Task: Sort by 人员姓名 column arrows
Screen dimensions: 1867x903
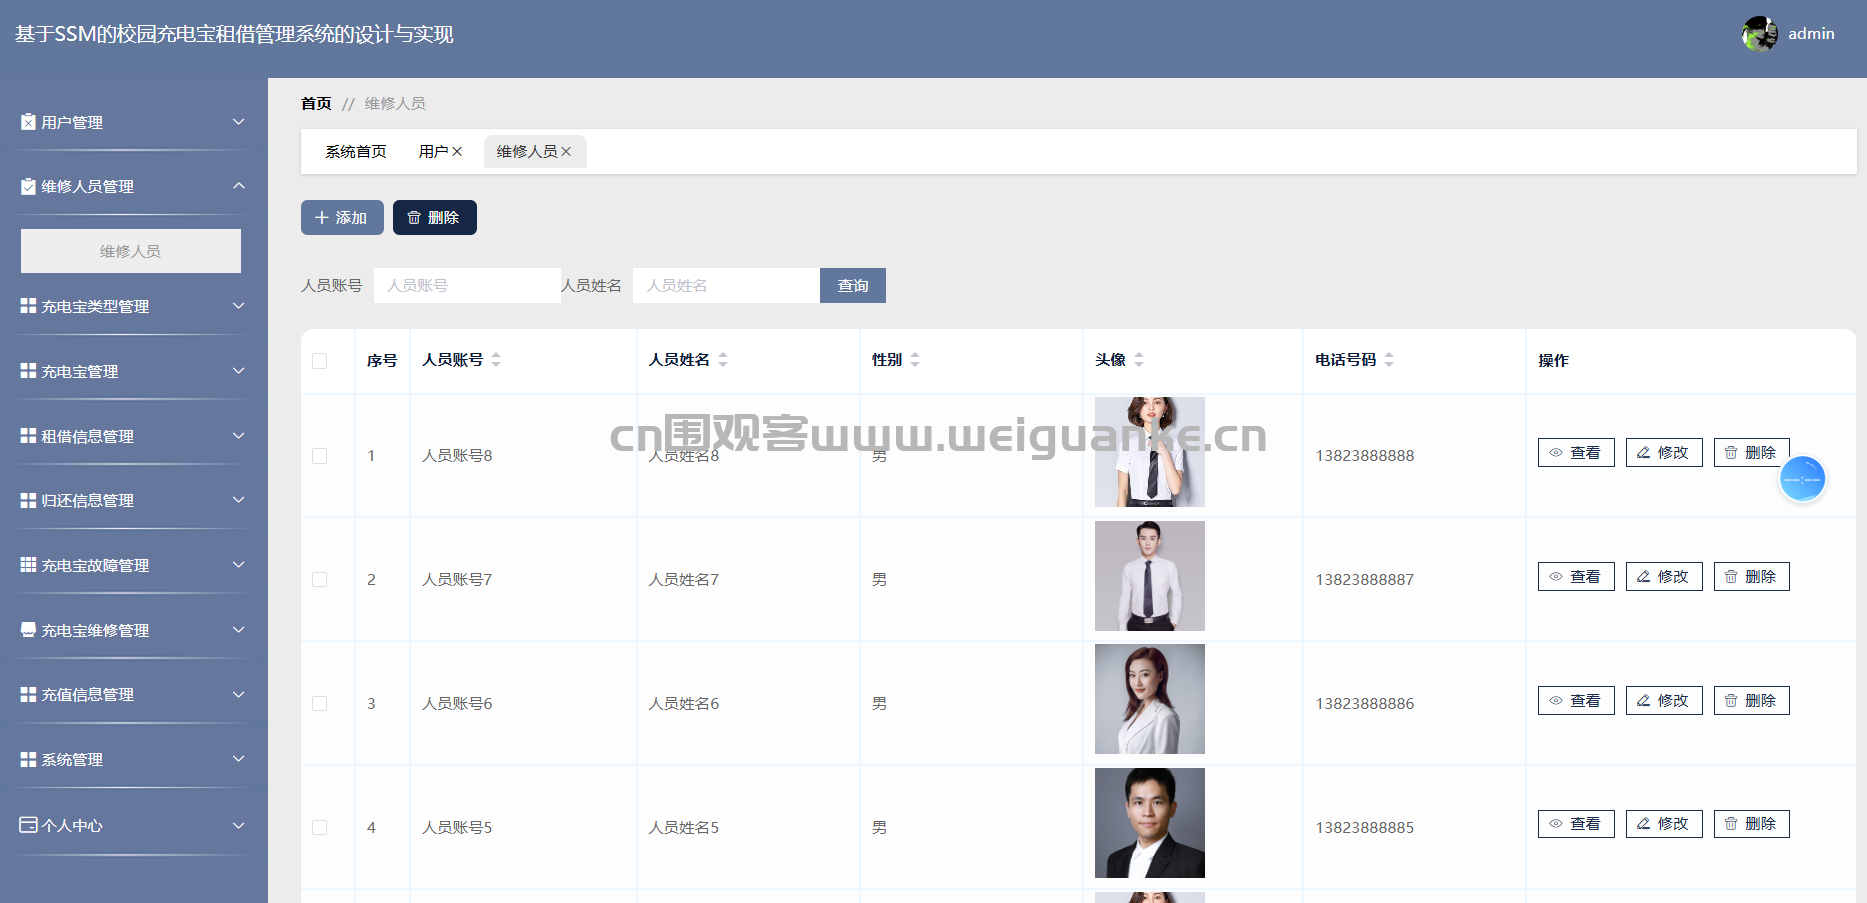Action: tap(723, 360)
